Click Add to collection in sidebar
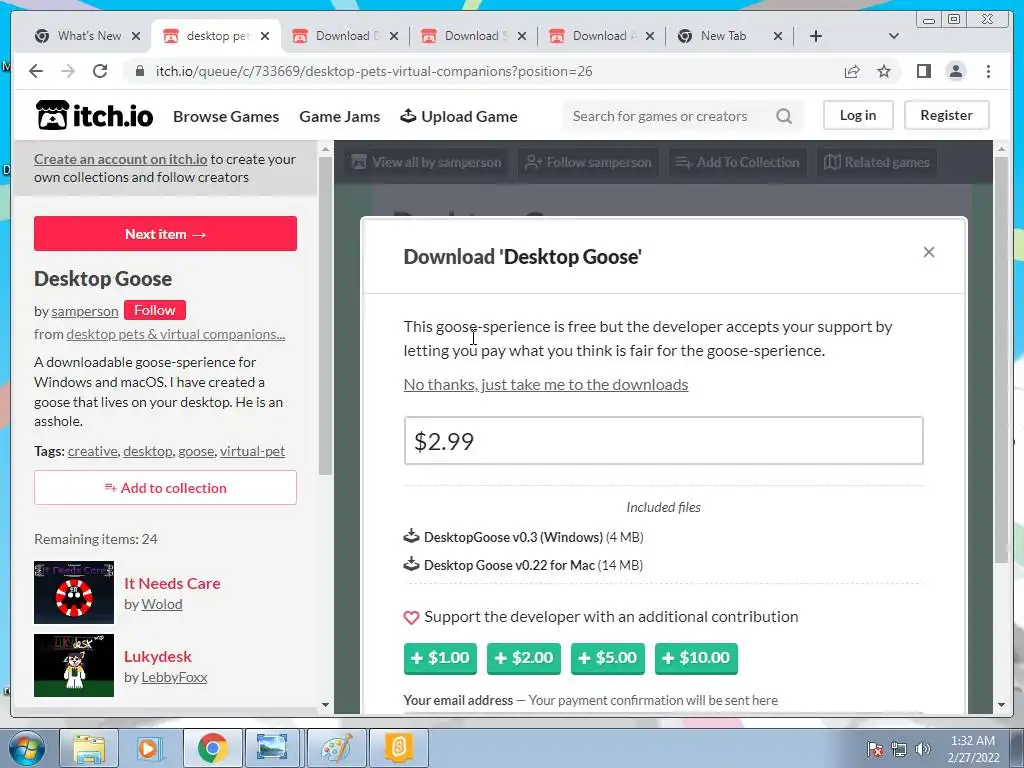Viewport: 1024px width, 768px height. coord(165,488)
